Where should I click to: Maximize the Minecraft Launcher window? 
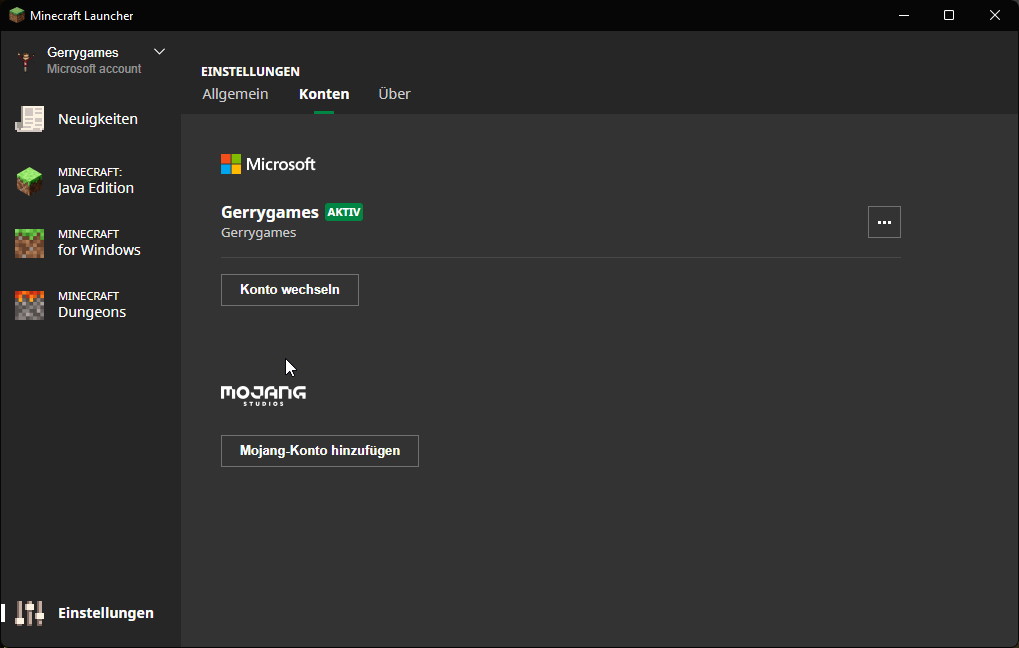pyautogui.click(x=949, y=15)
